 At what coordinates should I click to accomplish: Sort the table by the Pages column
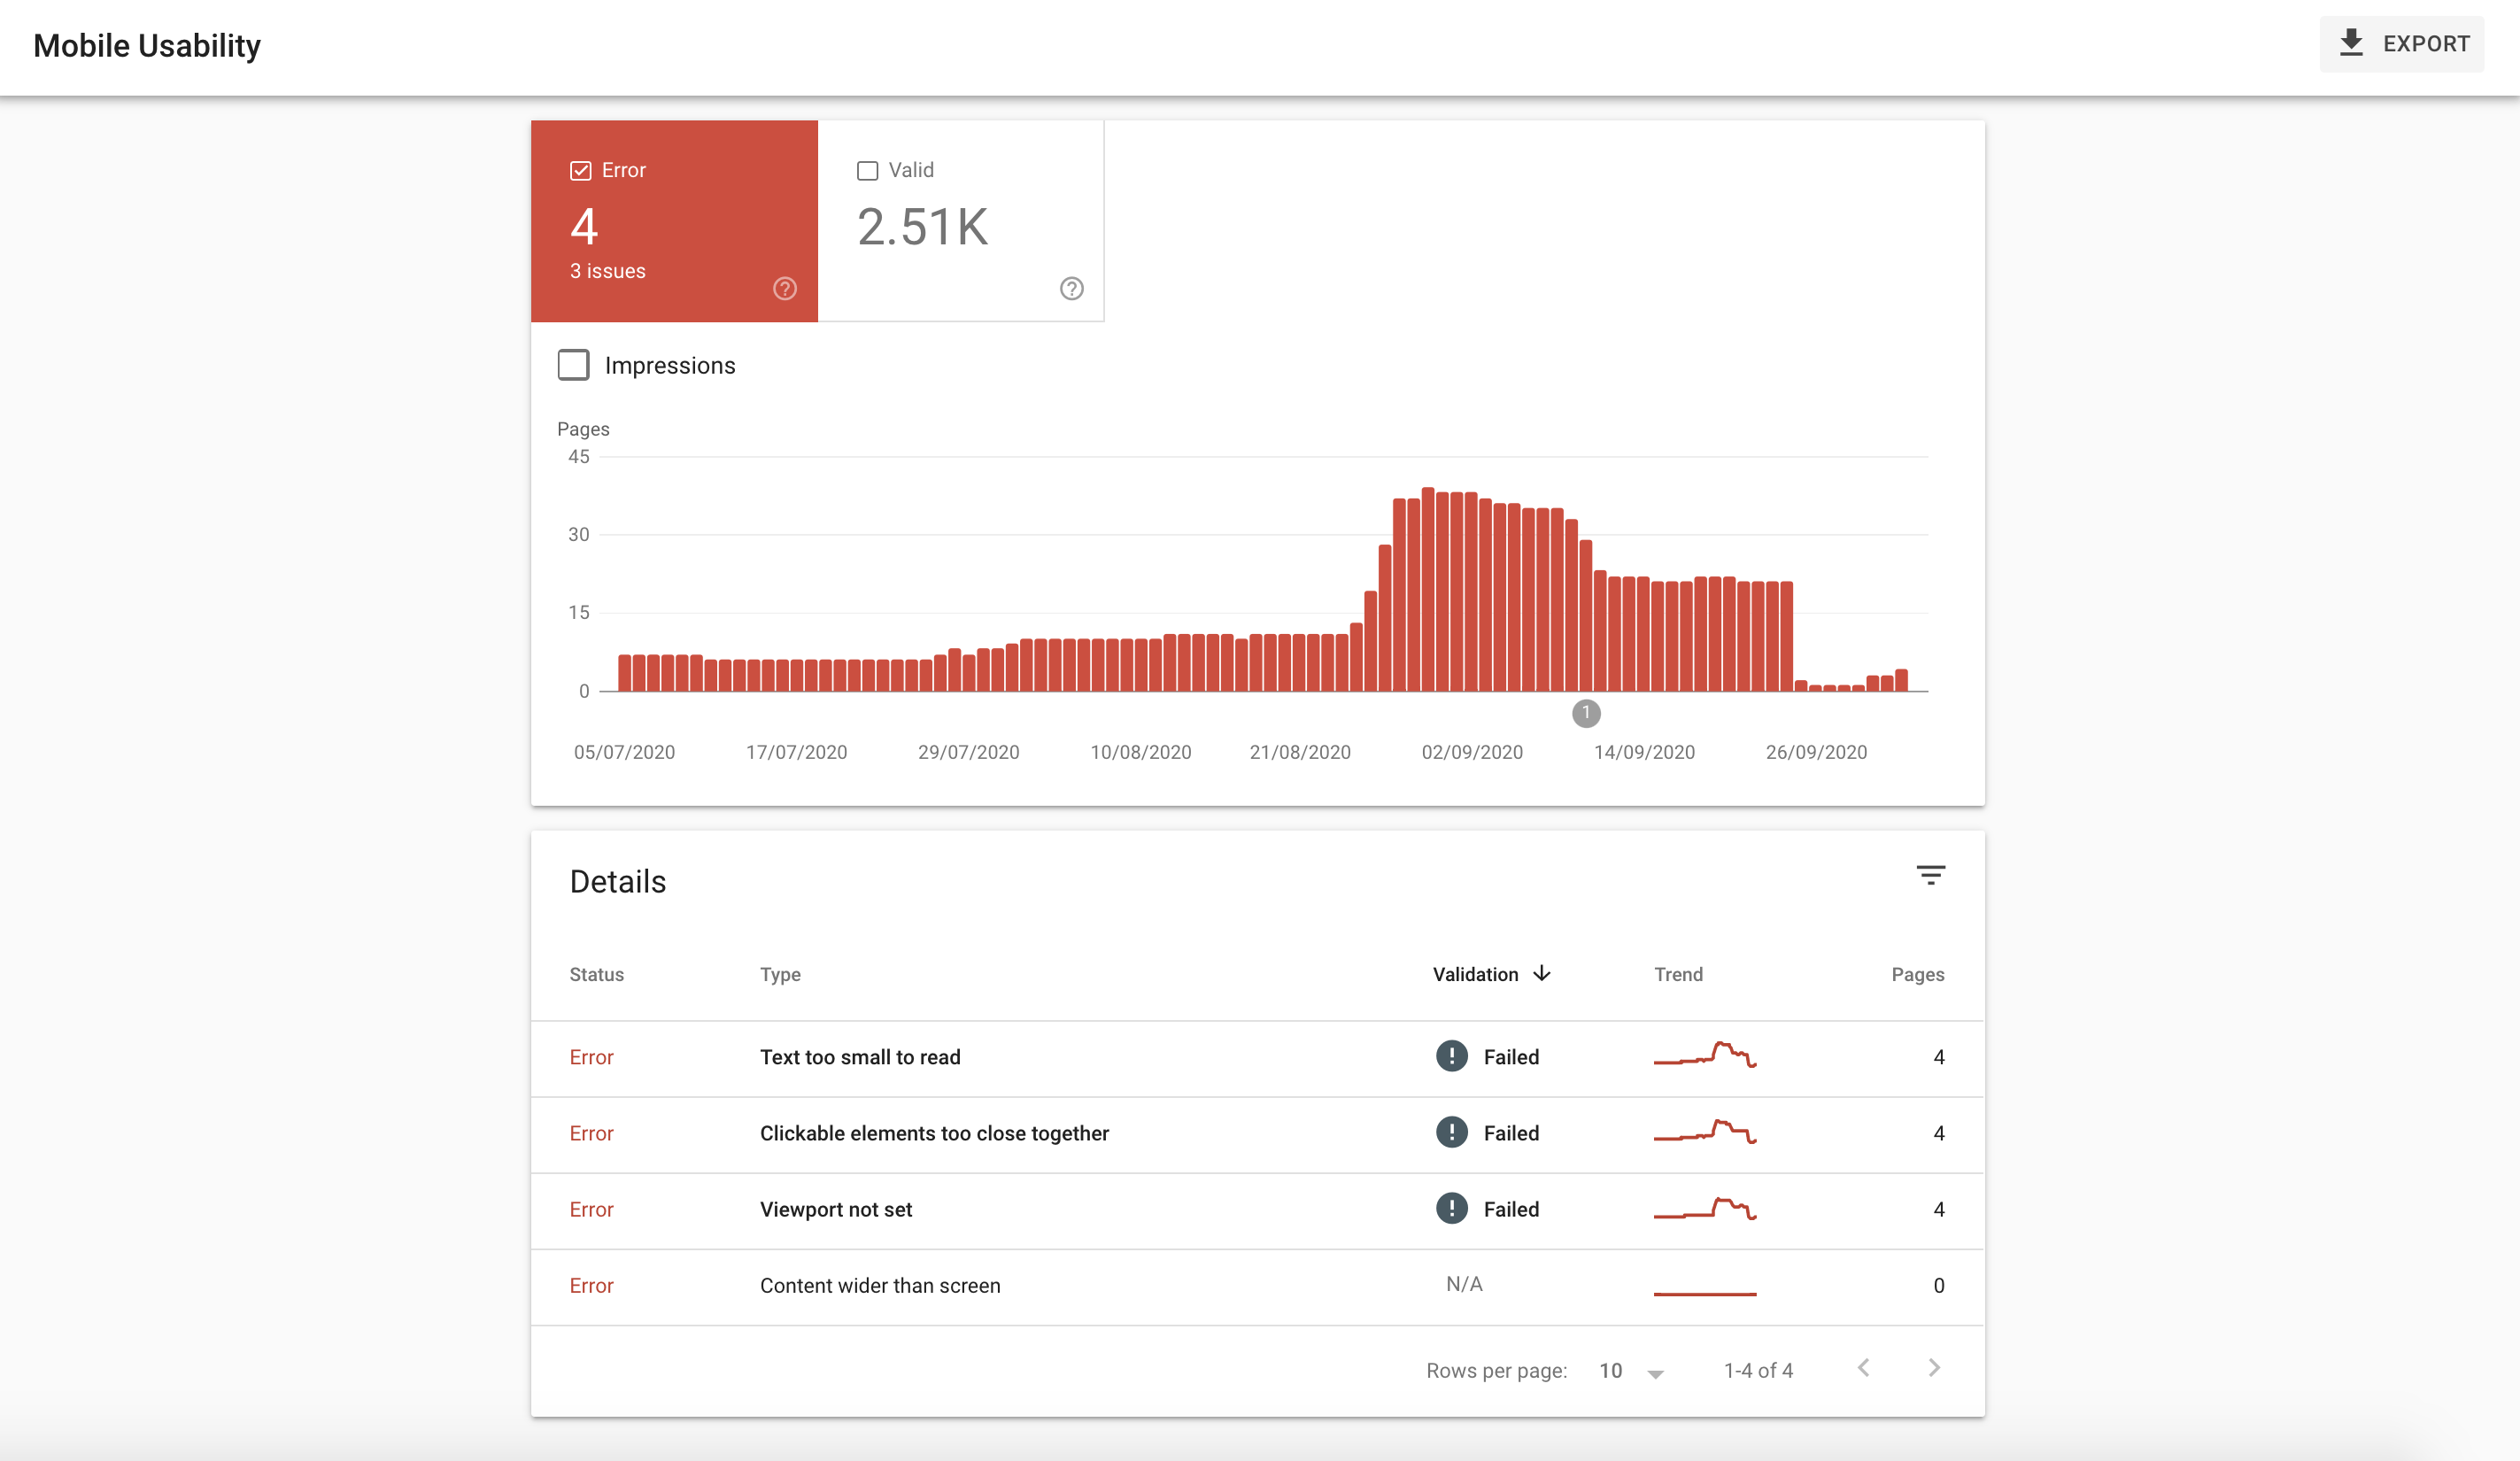(x=1917, y=974)
